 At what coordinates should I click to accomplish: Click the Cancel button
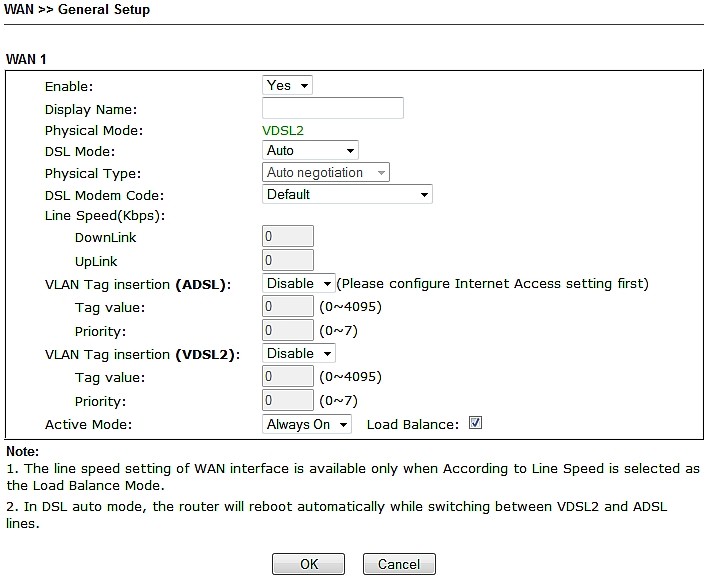tap(399, 564)
